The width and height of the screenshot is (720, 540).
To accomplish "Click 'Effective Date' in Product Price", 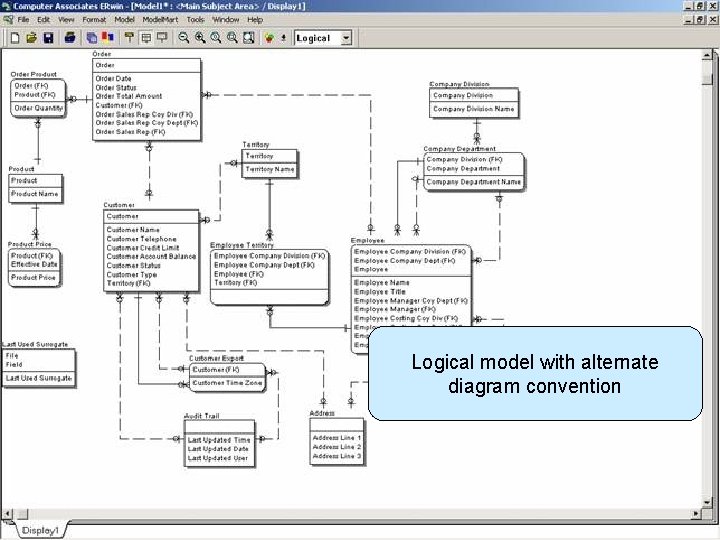I will [x=34, y=264].
